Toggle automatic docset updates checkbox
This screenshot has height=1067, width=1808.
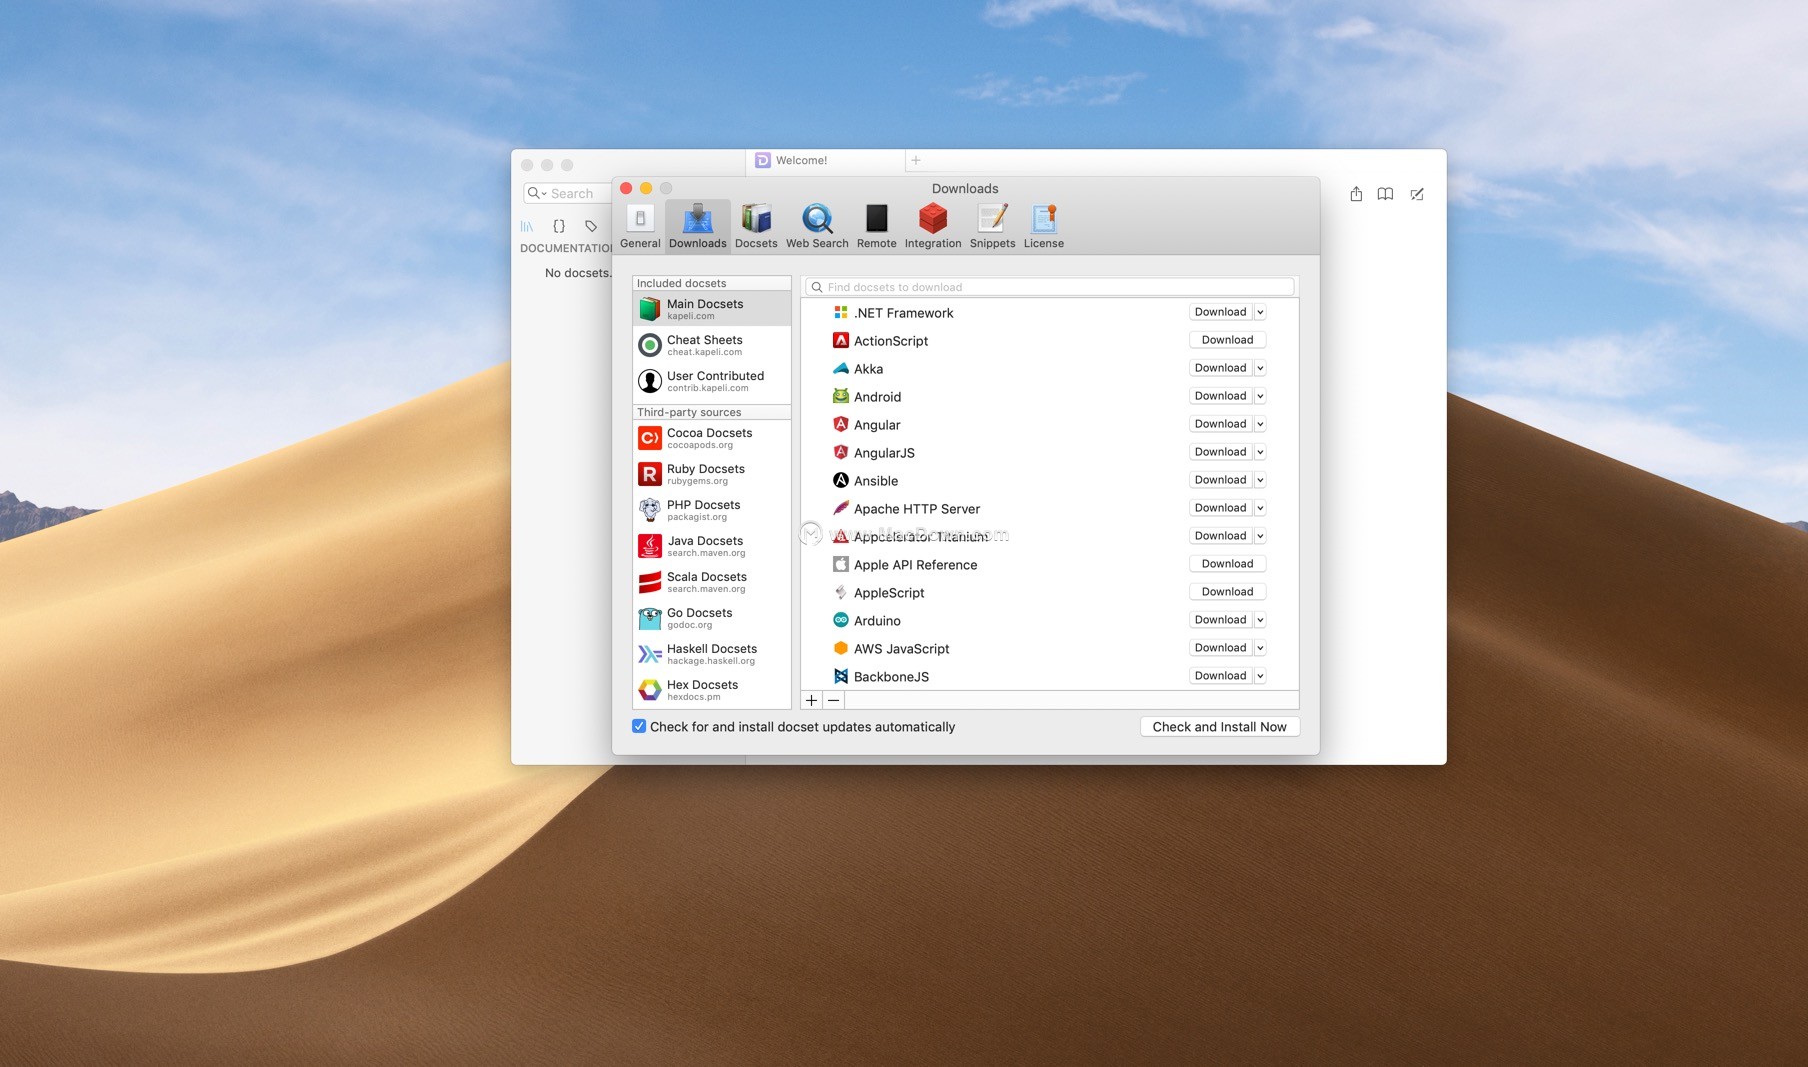(x=639, y=726)
